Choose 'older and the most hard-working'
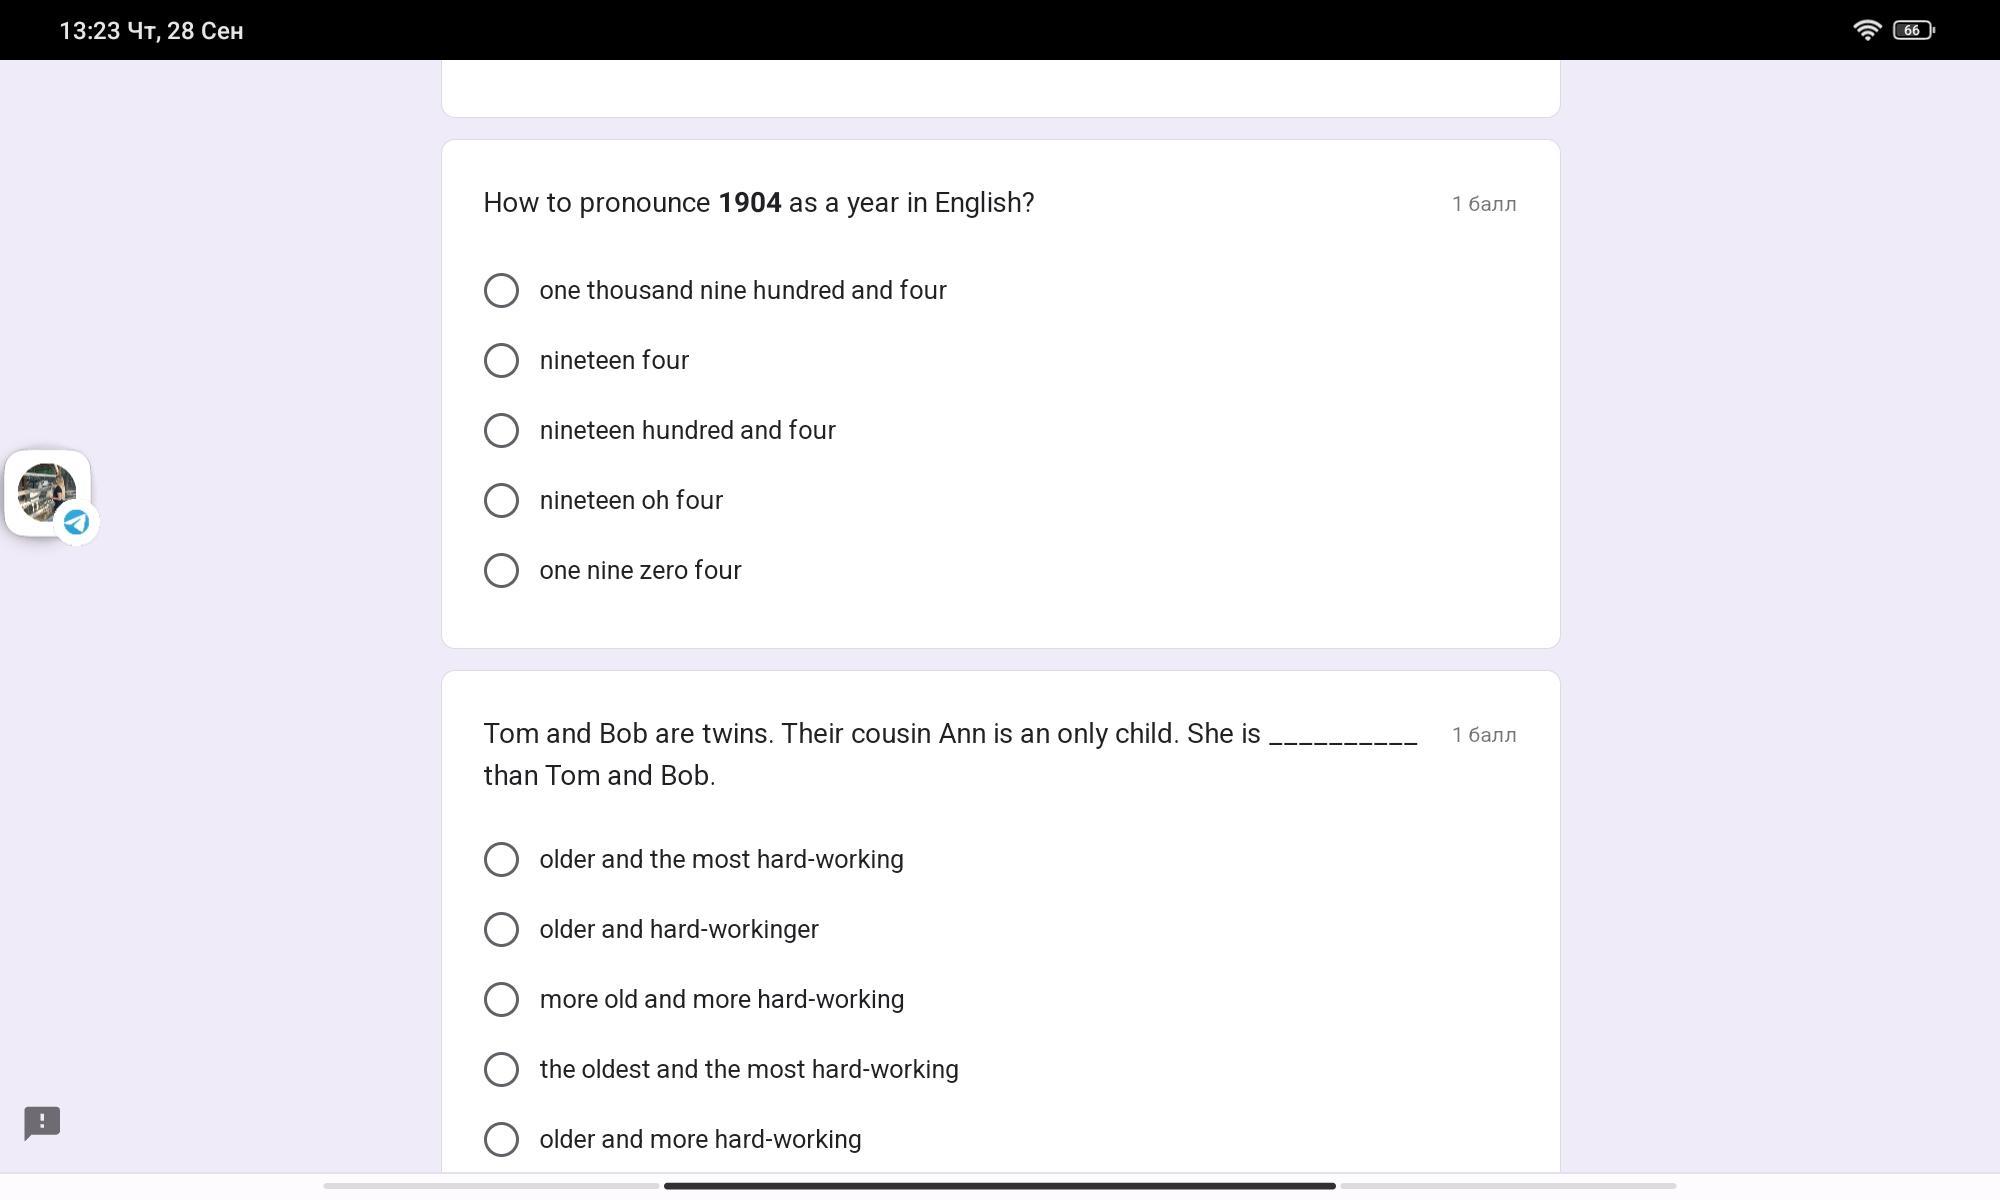 click(x=693, y=859)
